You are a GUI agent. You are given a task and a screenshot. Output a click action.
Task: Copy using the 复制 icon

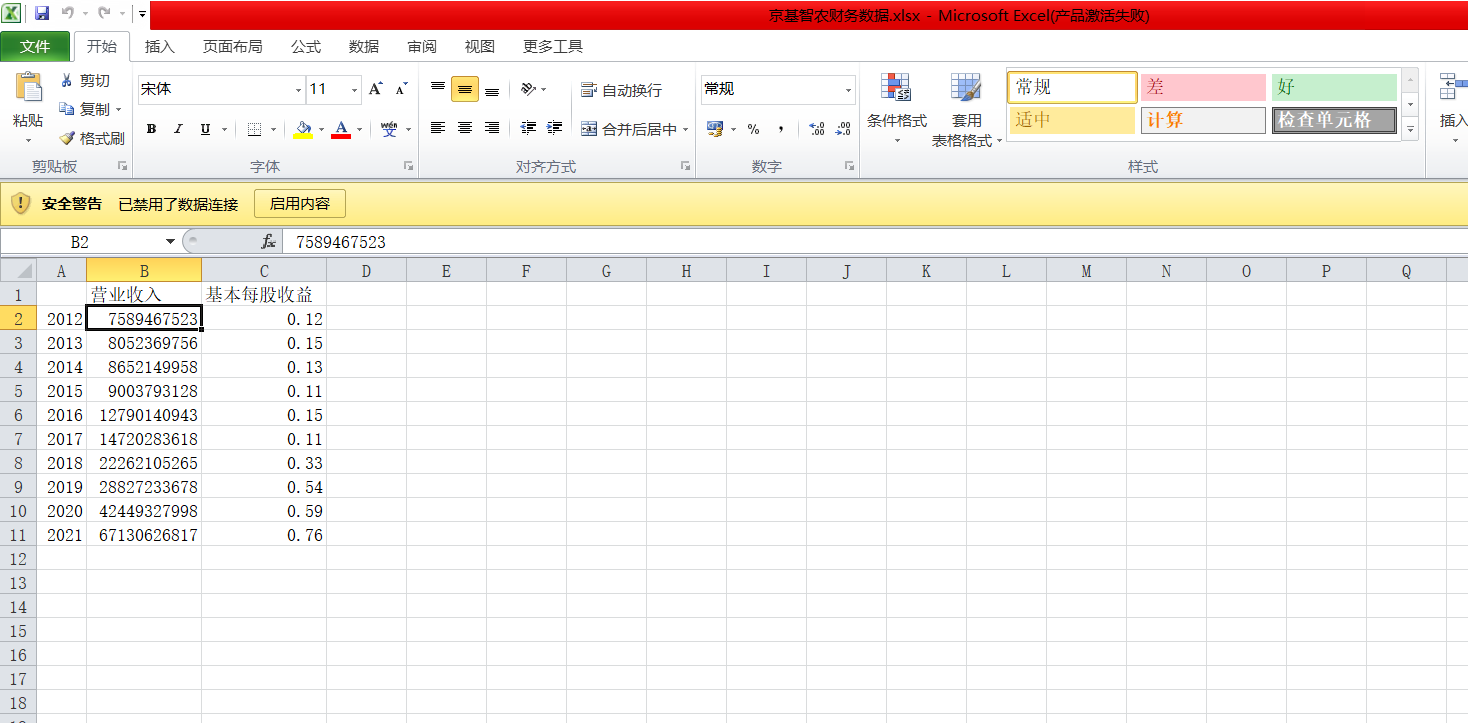pos(67,109)
